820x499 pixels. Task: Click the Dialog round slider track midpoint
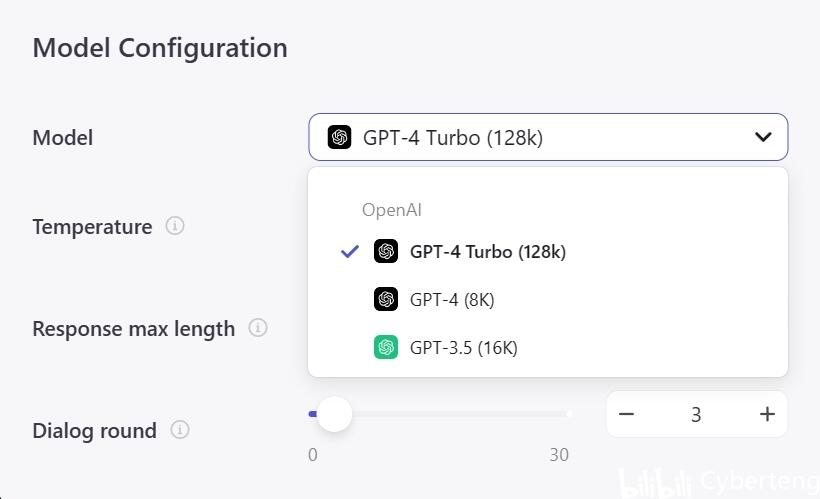click(441, 413)
